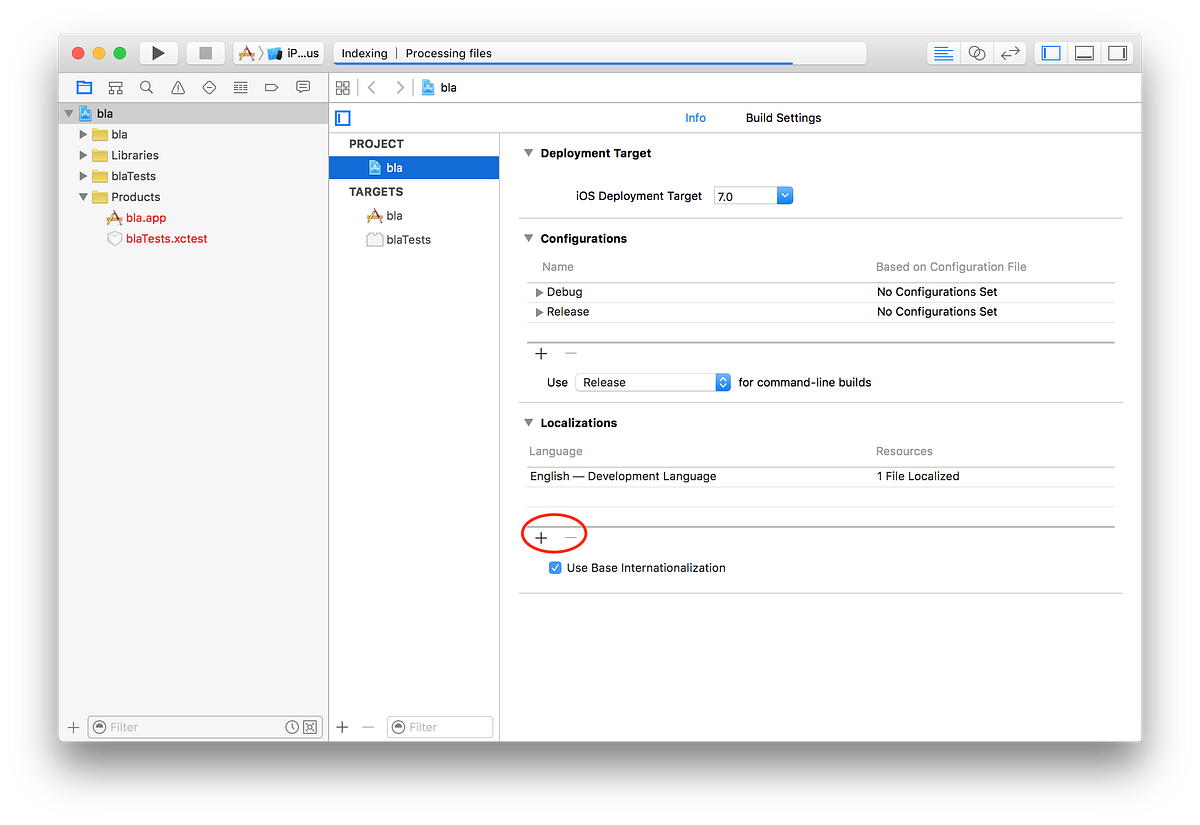The image size is (1200, 825).
Task: Enable Use Base Internationalization
Action: (555, 567)
